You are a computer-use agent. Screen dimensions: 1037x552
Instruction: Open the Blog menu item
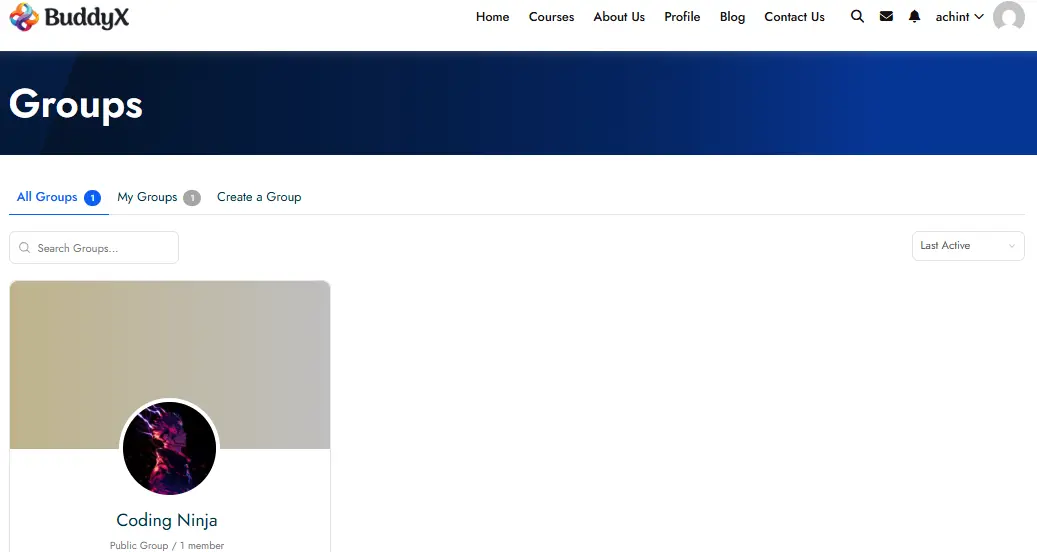pyautogui.click(x=732, y=17)
